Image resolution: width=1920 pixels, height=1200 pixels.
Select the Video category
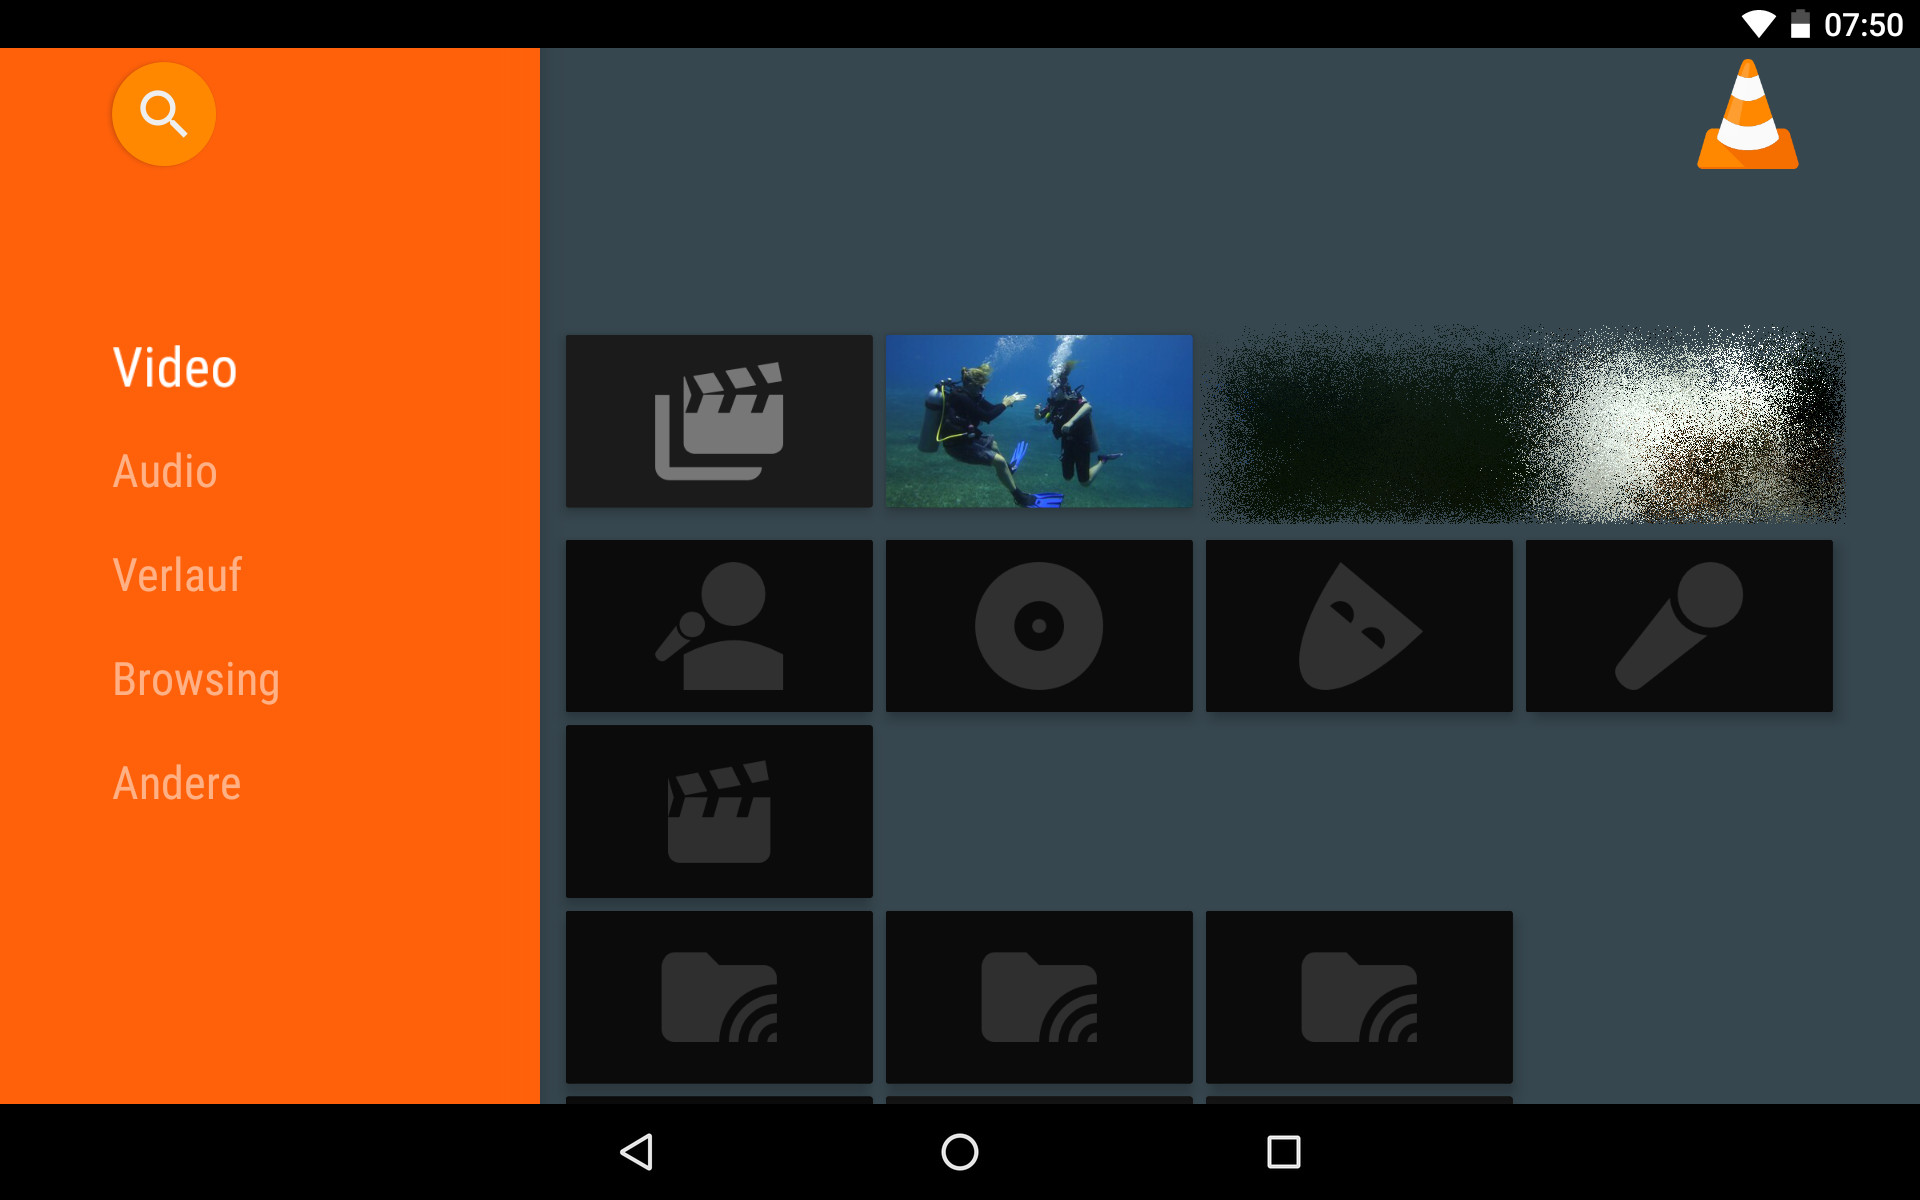coord(175,367)
